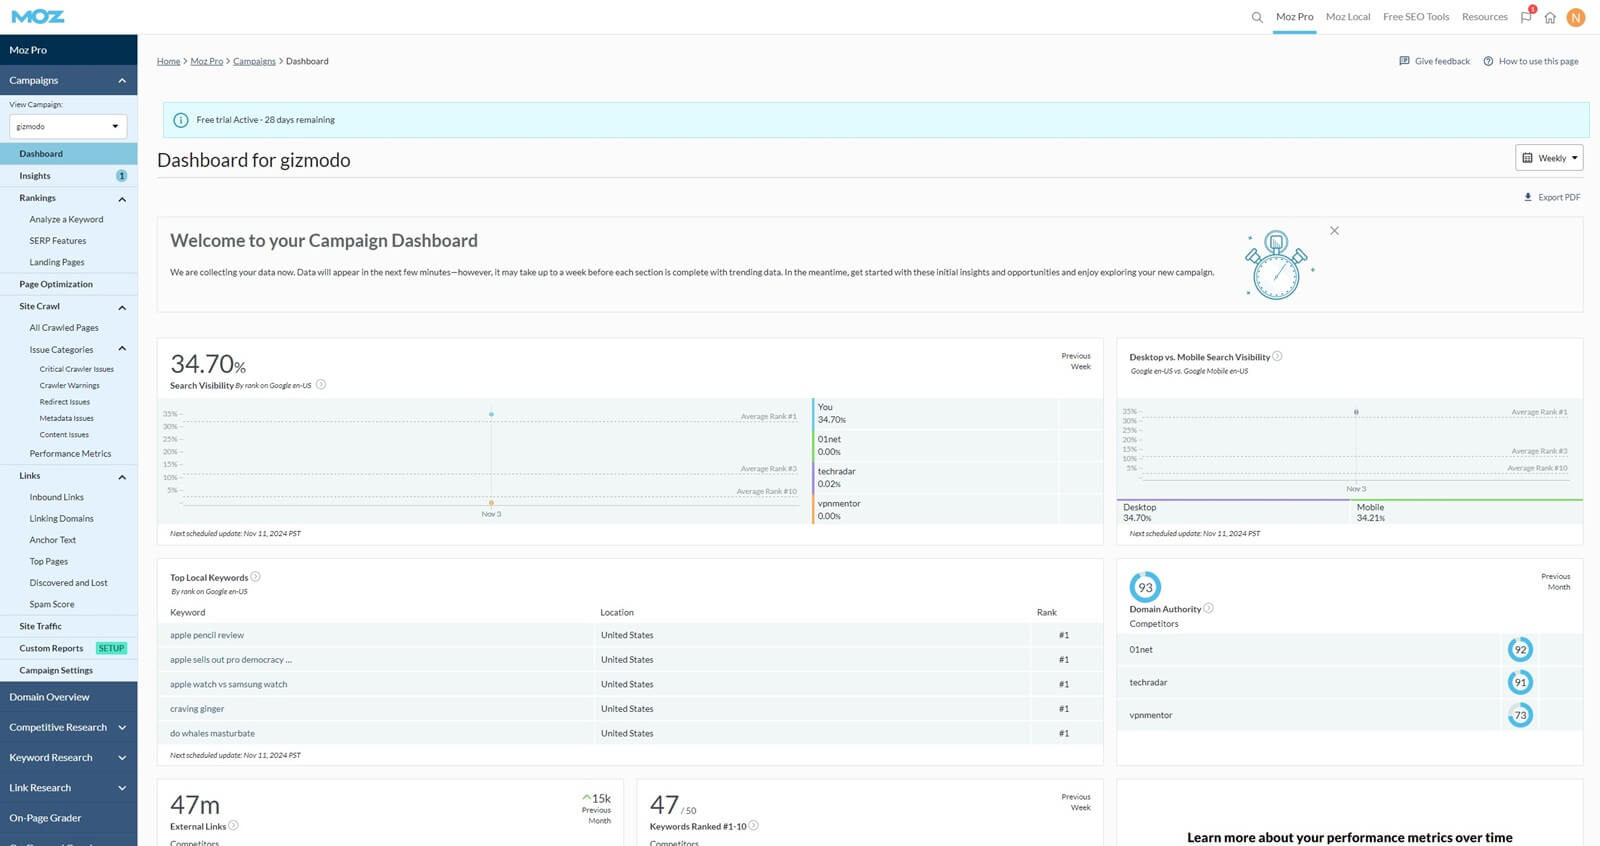
Task: Click vpnmentor authority score 73 ring
Action: (x=1520, y=715)
